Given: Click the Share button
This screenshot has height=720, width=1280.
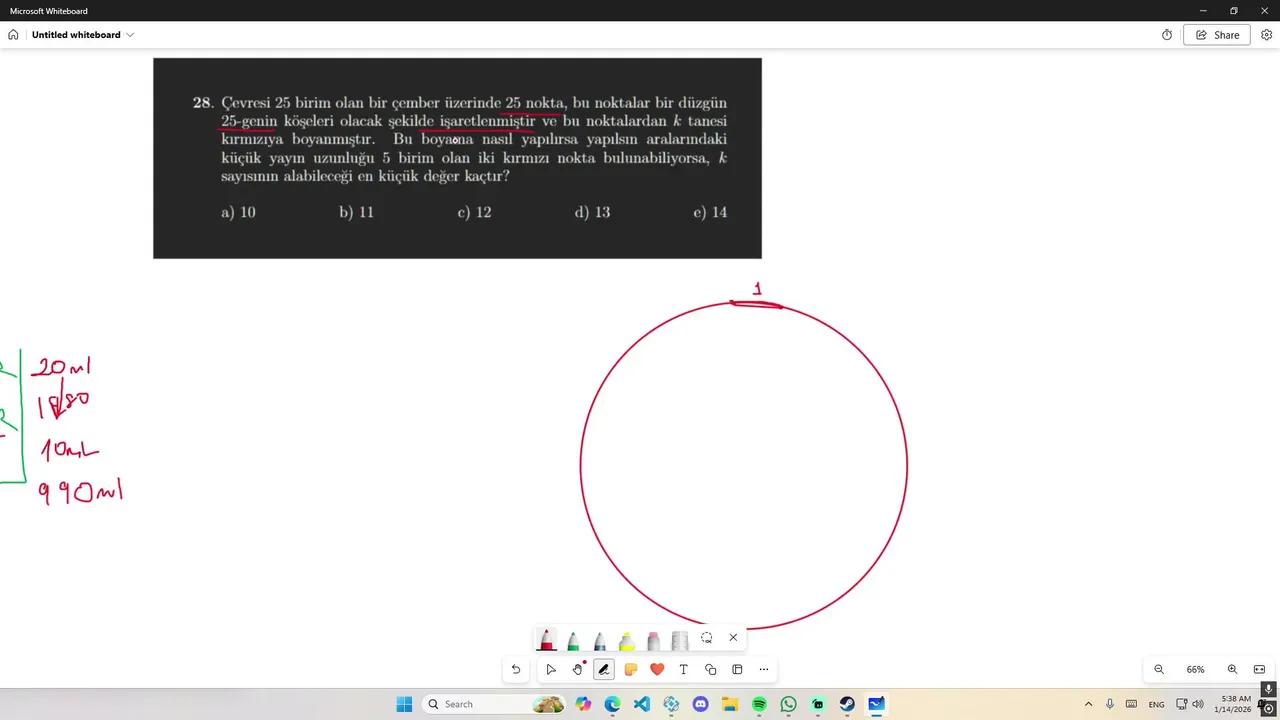Looking at the screenshot, I should [1217, 35].
